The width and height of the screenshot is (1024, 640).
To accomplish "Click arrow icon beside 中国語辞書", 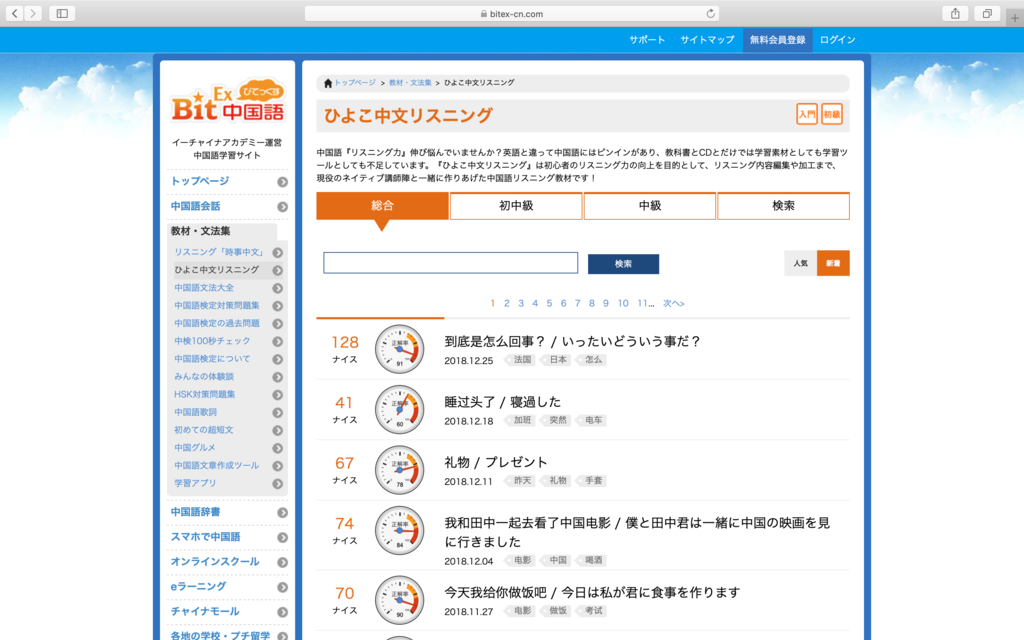I will (282, 512).
